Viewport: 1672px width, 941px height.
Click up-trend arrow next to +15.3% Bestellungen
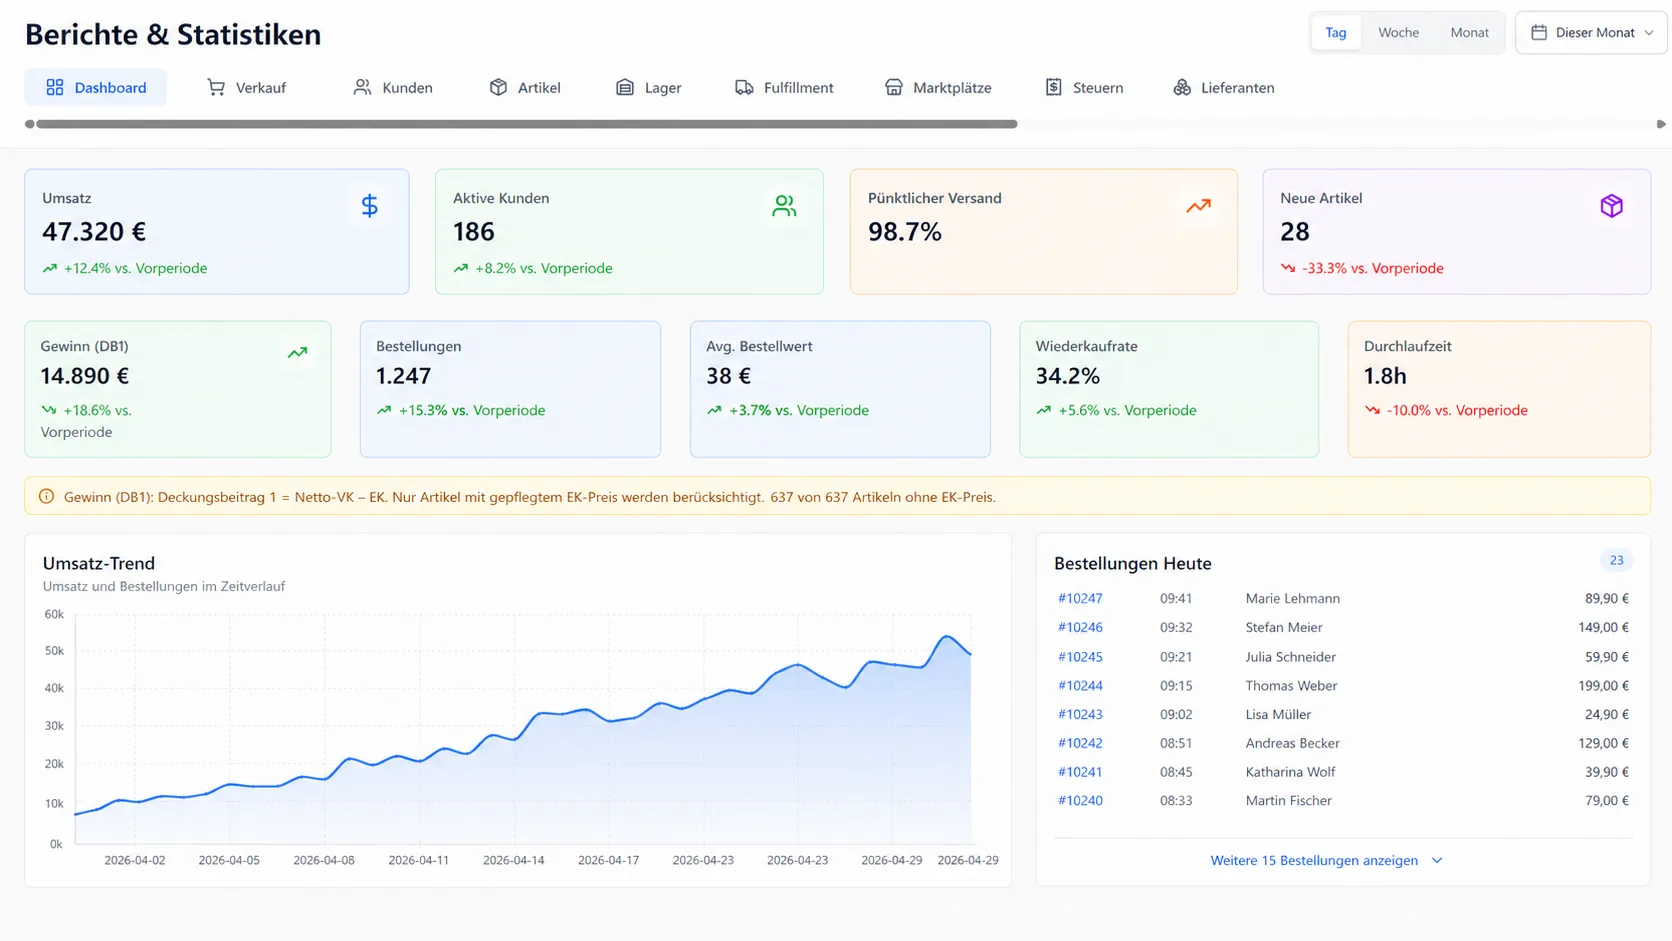[x=384, y=411]
